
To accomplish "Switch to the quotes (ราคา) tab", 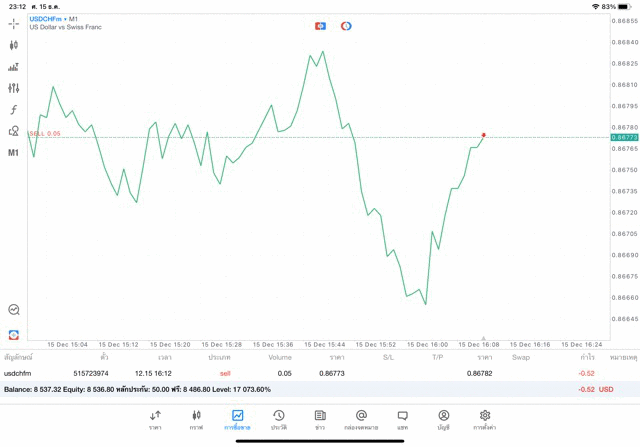I will coord(155,419).
